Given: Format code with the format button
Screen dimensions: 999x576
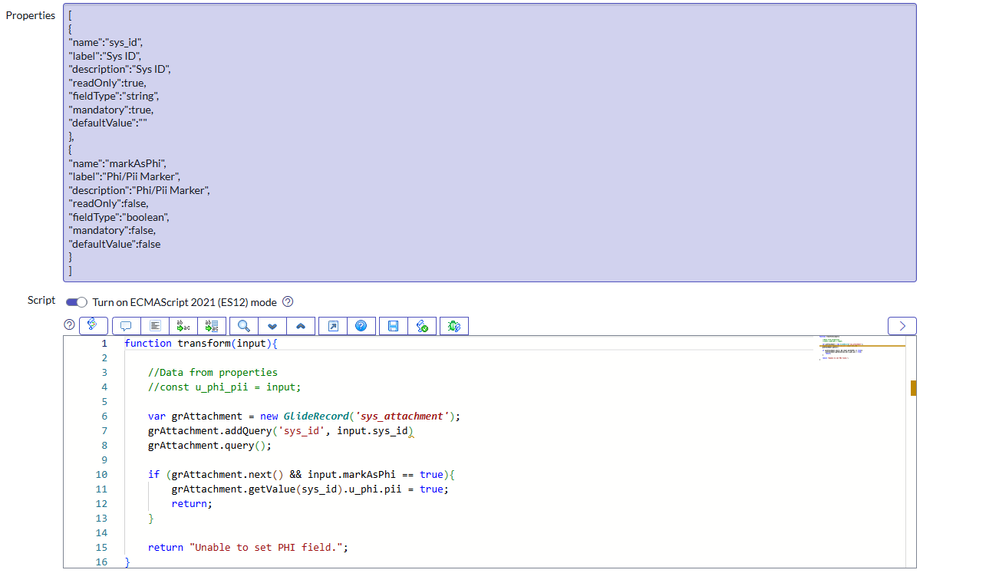Looking at the screenshot, I should 155,326.
